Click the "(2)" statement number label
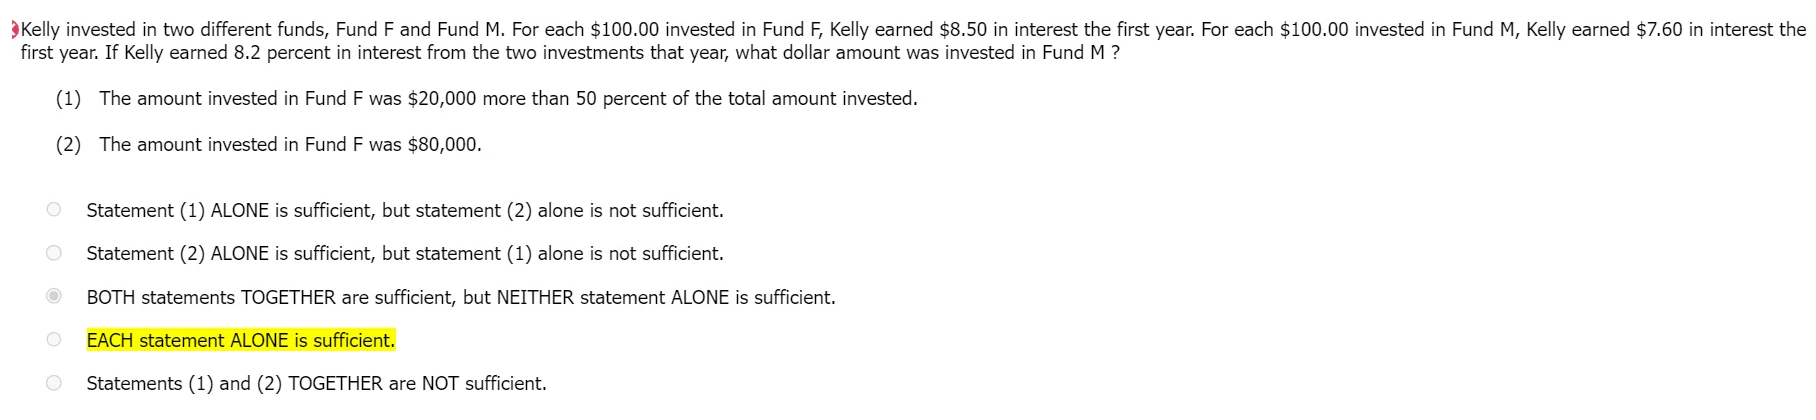Image resolution: width=1816 pixels, height=420 pixels. click(68, 145)
